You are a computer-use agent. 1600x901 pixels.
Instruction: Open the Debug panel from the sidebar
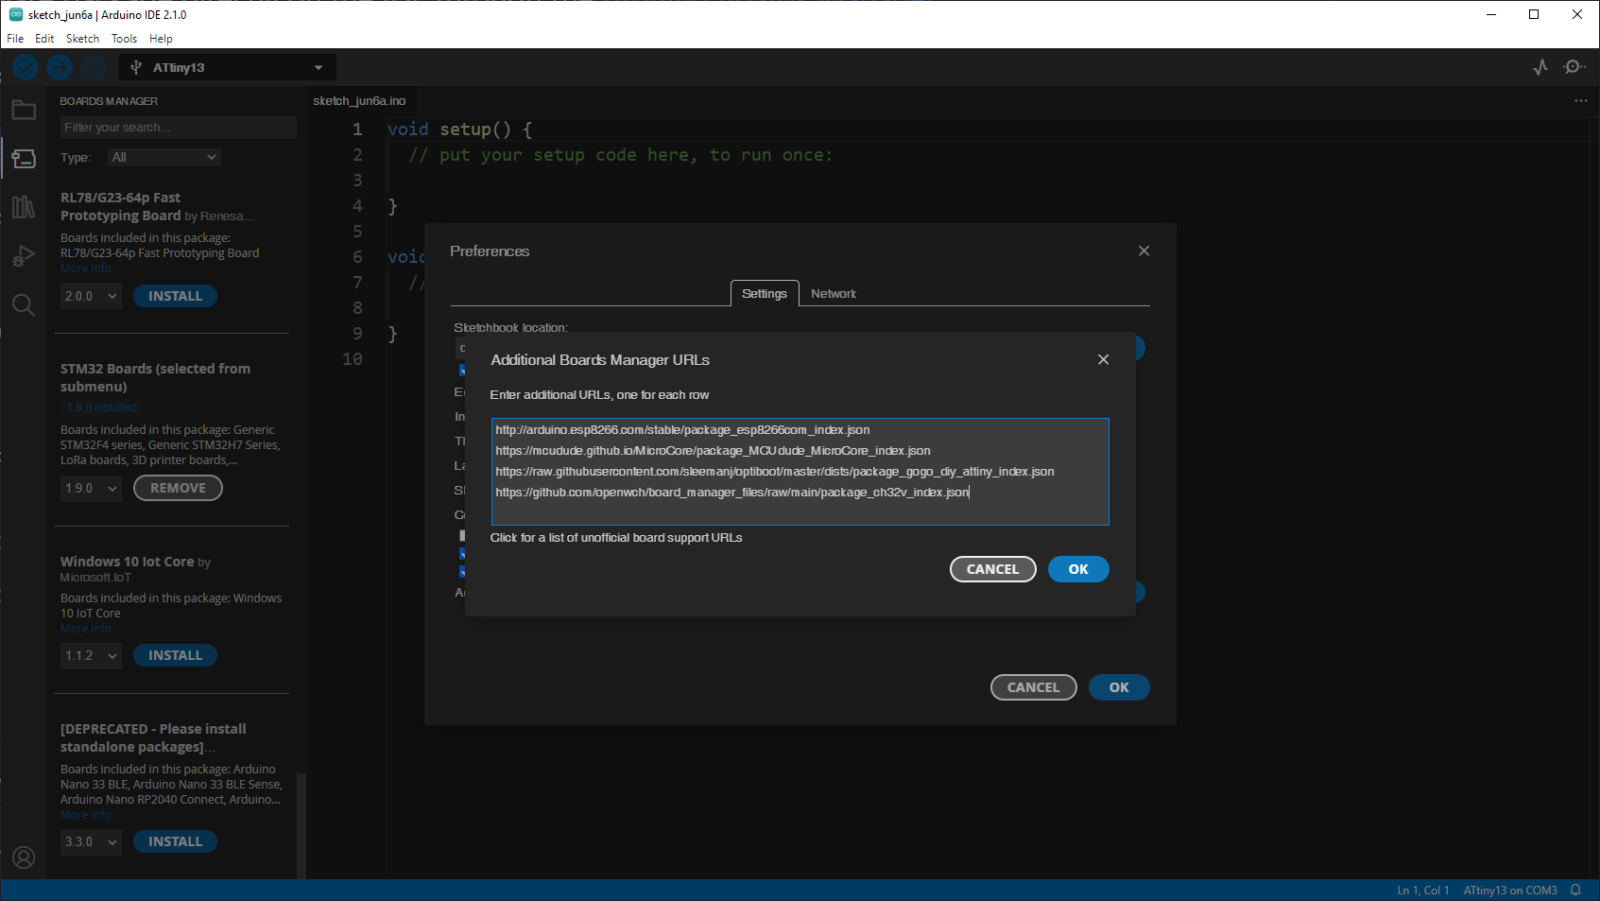pos(24,256)
